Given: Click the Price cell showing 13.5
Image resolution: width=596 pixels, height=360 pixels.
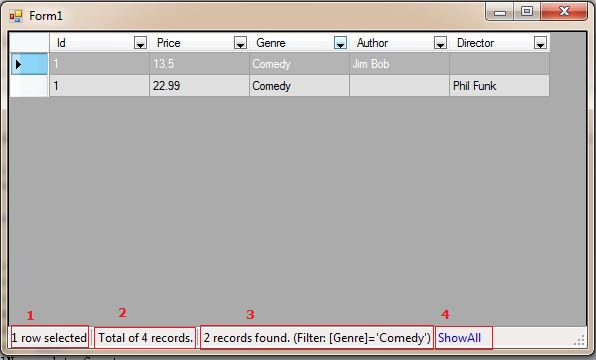Looking at the screenshot, I should pyautogui.click(x=199, y=64).
